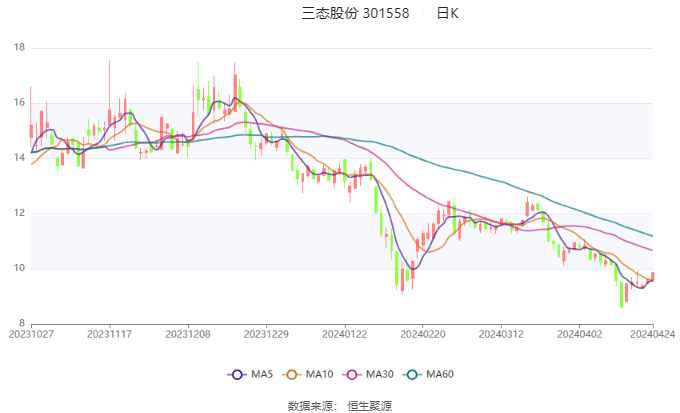The height and width of the screenshot is (413, 680).
Task: Hide the MA5 line via its label
Action: pyautogui.click(x=262, y=374)
